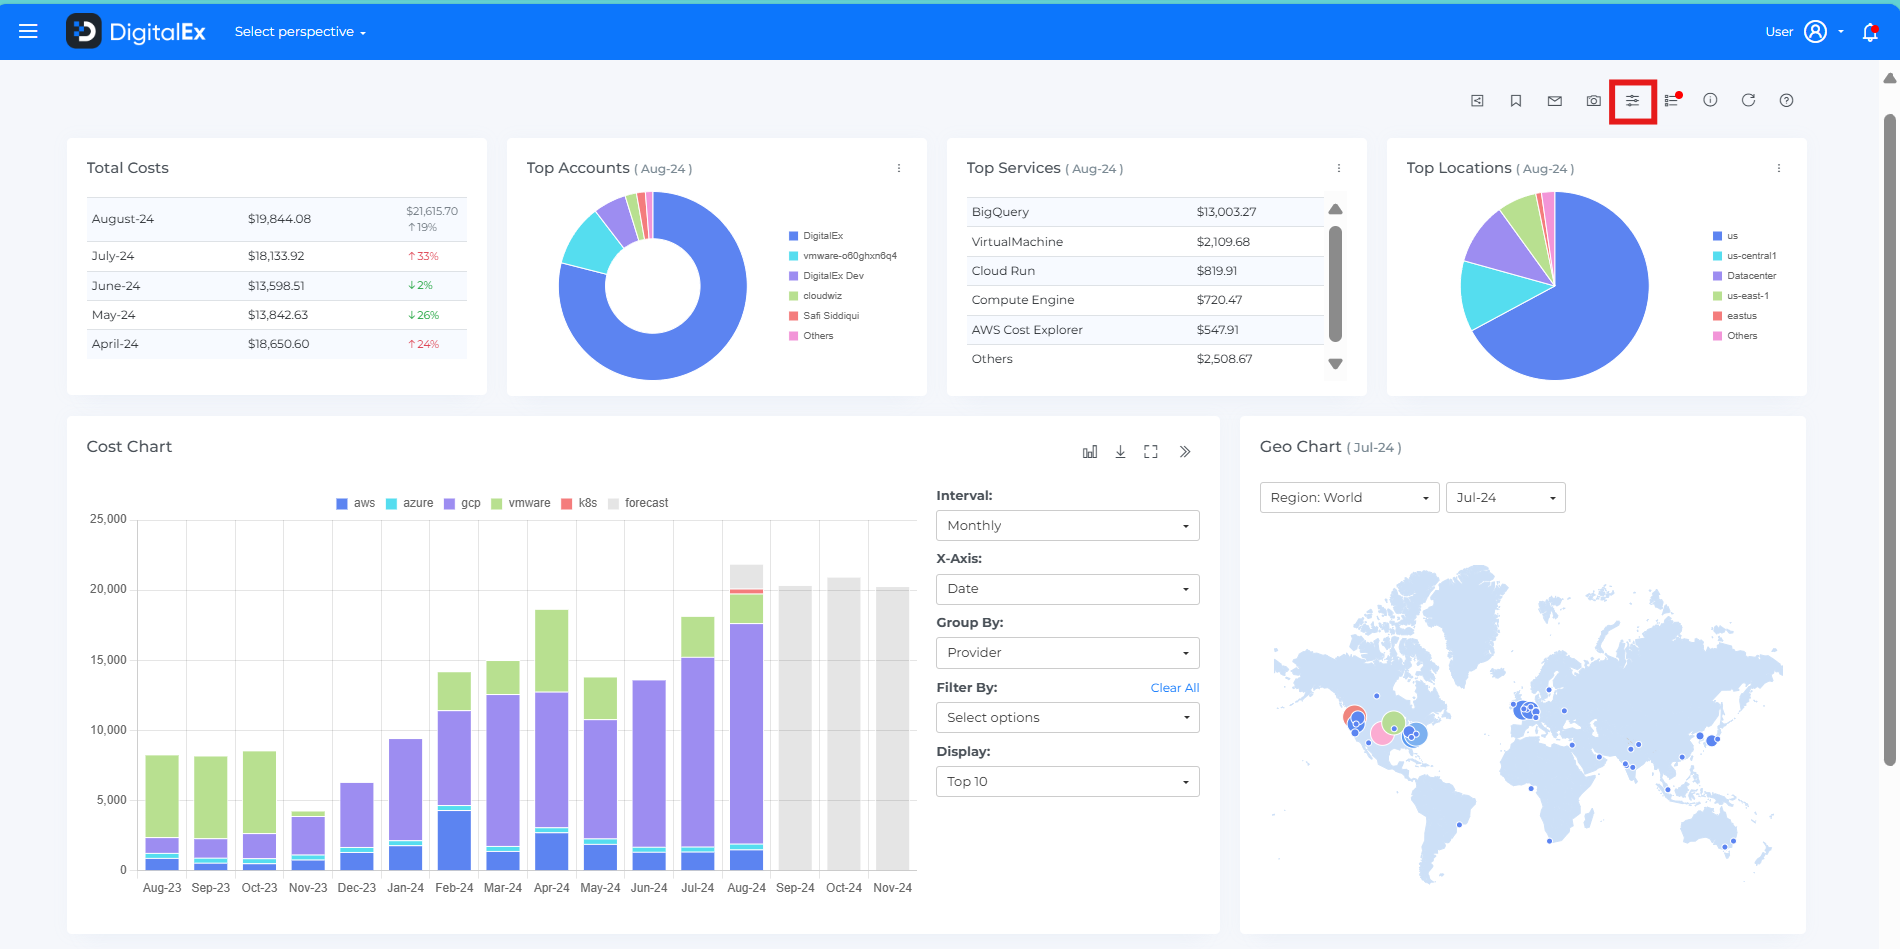
Task: Select the August-24 total cost row
Action: pos(276,219)
